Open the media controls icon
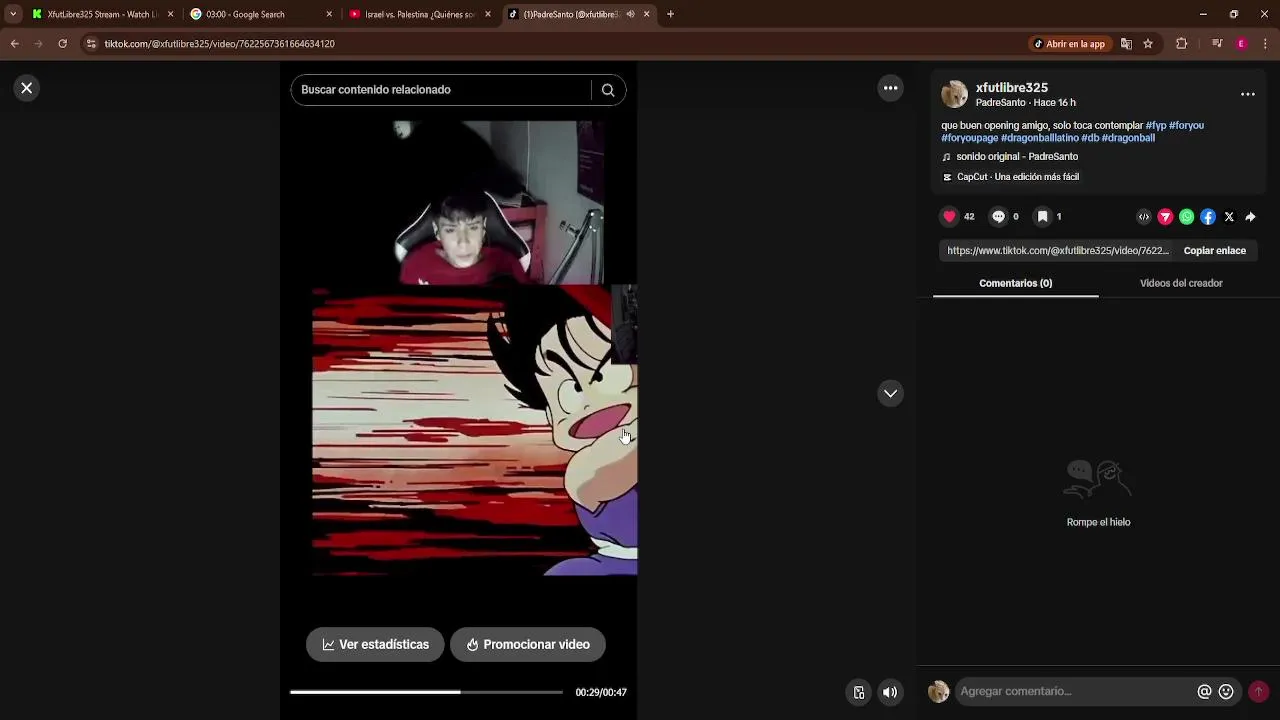This screenshot has height=720, width=1280. [x=1217, y=44]
